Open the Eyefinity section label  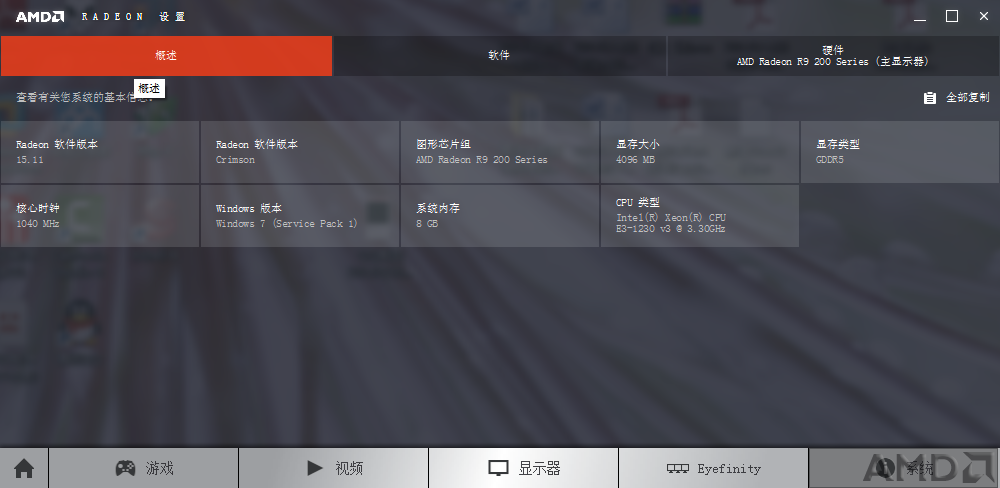[729, 469]
